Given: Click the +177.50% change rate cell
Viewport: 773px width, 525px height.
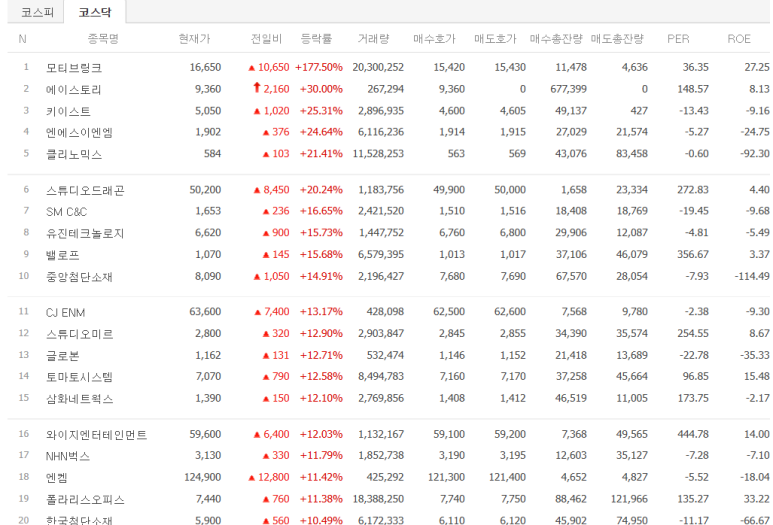Looking at the screenshot, I should tap(319, 67).
